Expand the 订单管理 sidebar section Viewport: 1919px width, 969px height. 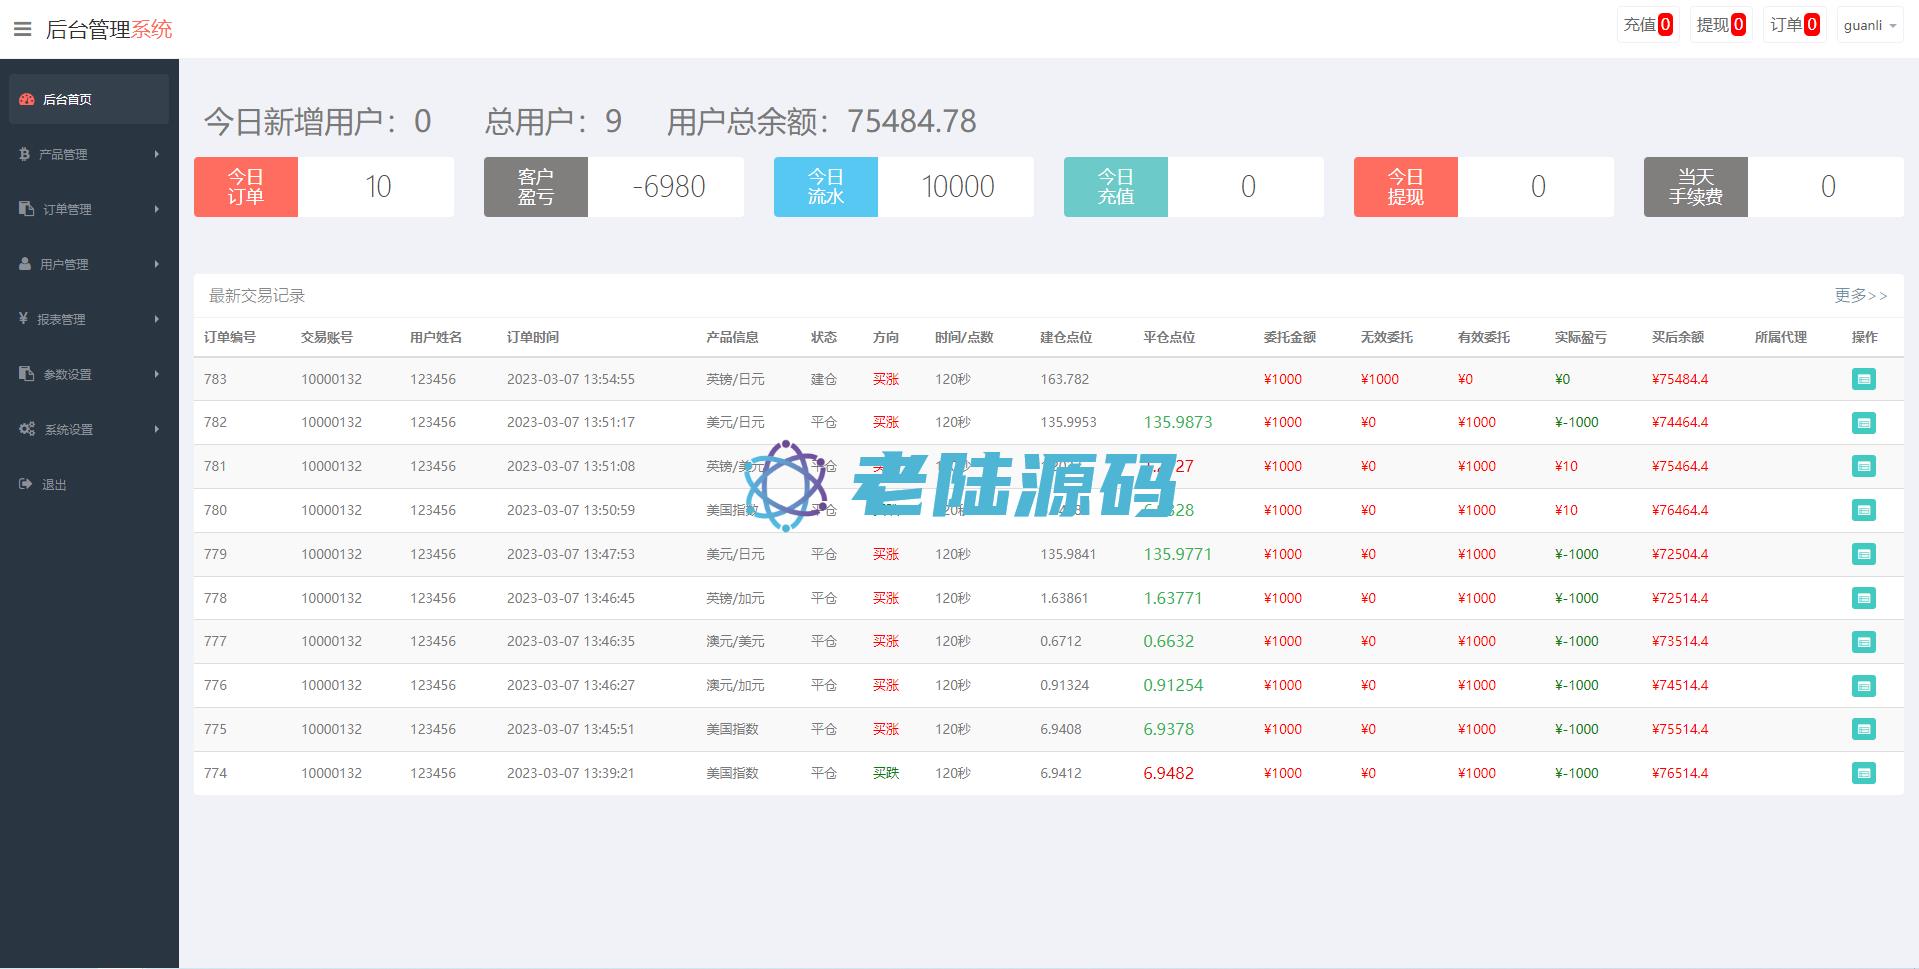pyautogui.click(x=89, y=209)
